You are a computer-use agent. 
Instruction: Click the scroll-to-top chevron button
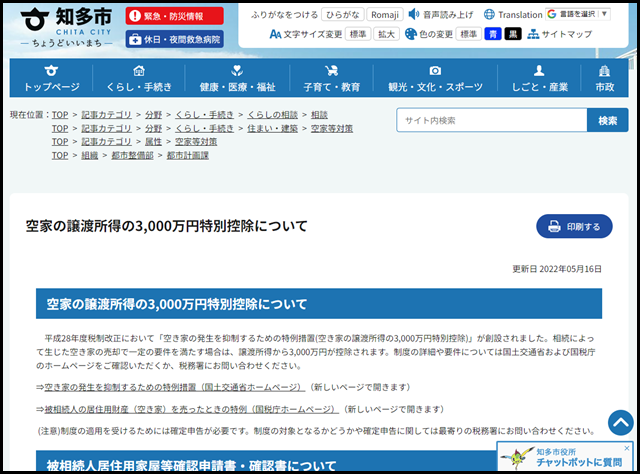(620, 423)
